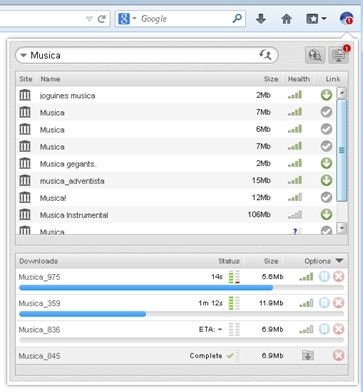Screen dimensions: 363x392
Task: Select the Musica Instrumental result
Action: (x=74, y=215)
